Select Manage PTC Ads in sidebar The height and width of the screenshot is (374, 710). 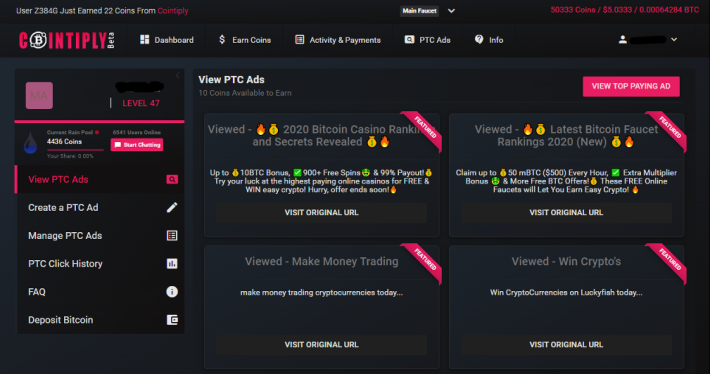click(101, 235)
